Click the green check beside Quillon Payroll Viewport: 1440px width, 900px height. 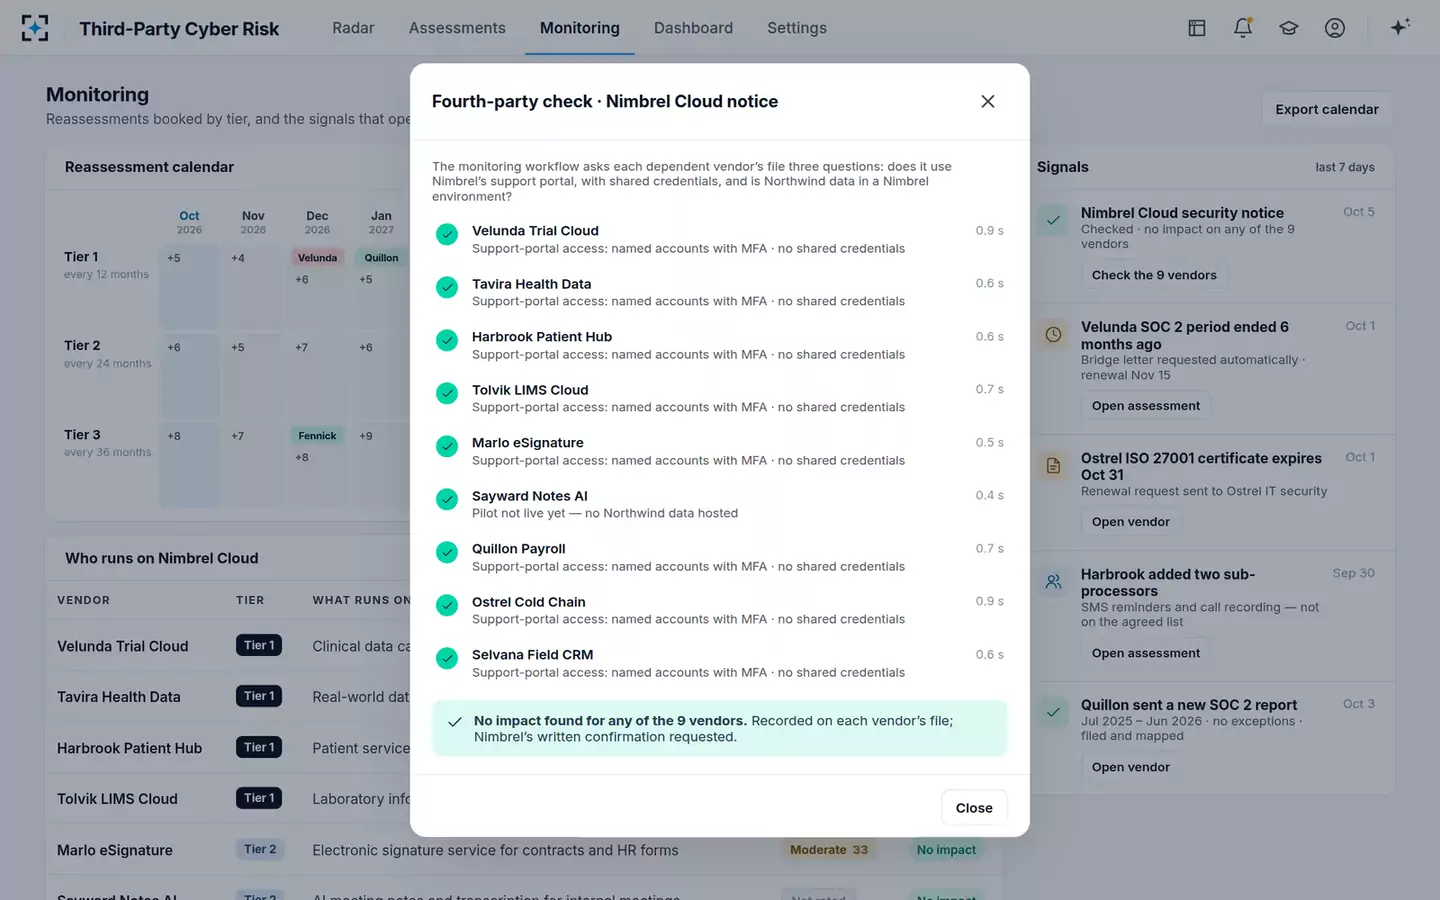[447, 553]
